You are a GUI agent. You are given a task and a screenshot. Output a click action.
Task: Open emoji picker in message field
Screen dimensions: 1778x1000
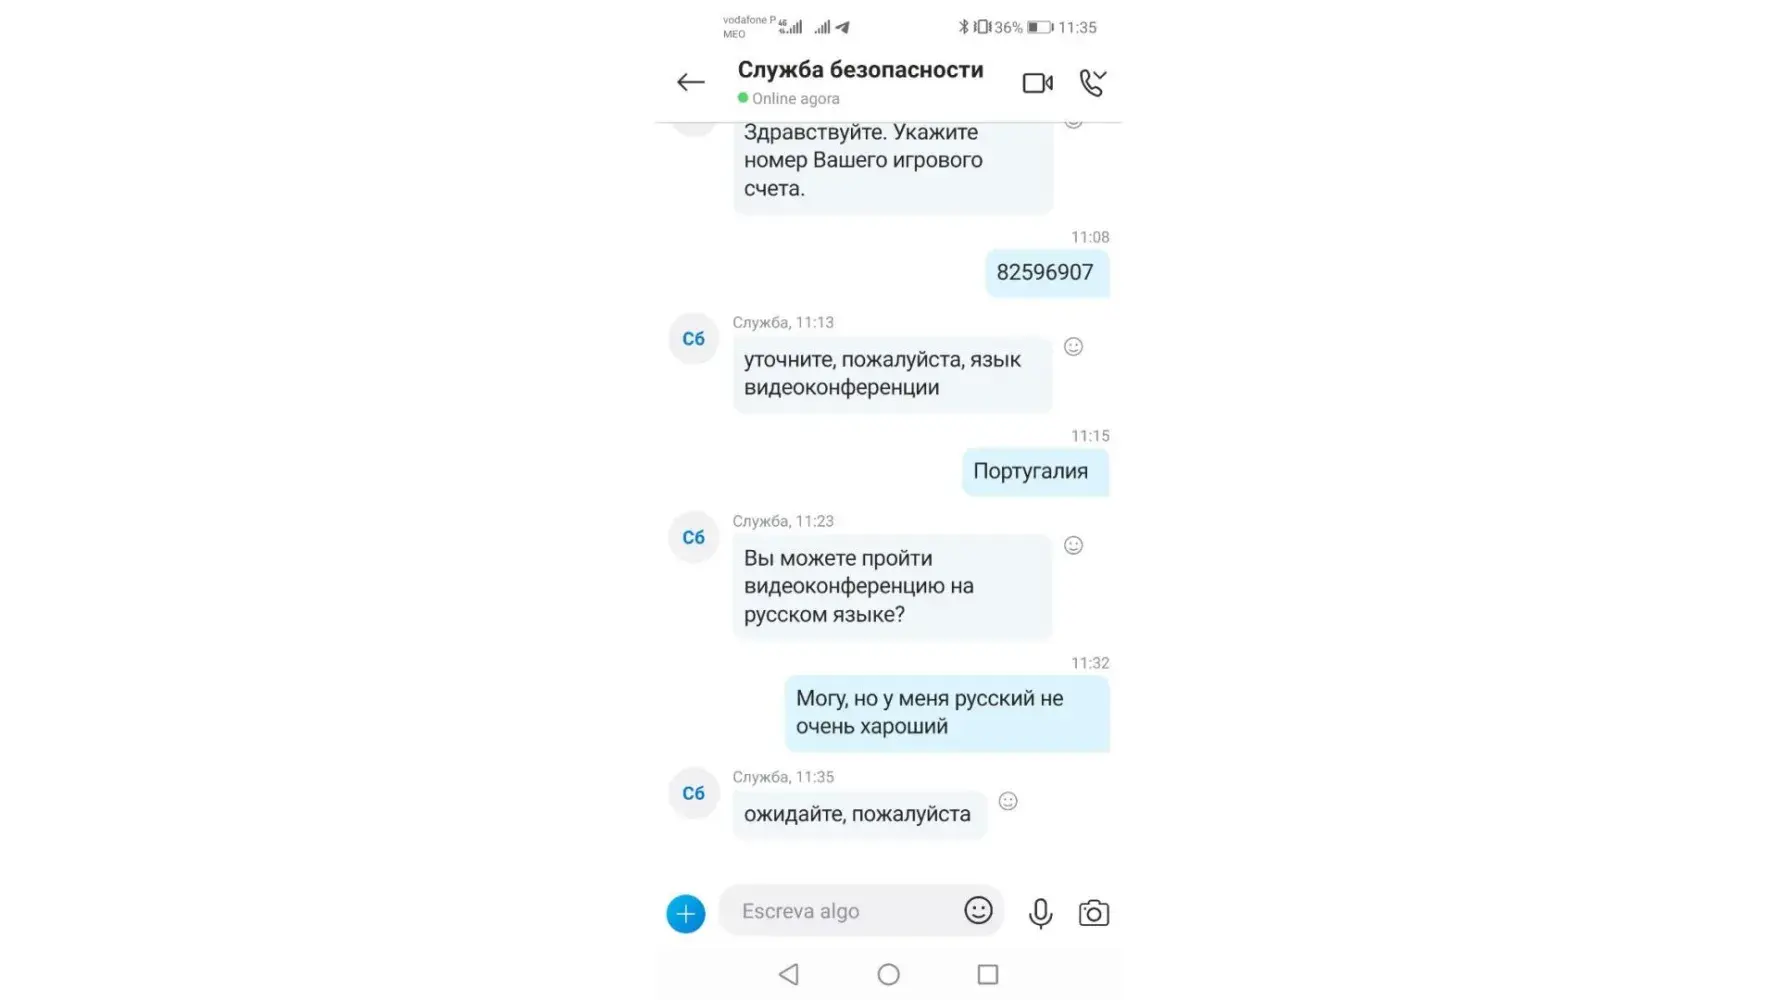point(978,910)
